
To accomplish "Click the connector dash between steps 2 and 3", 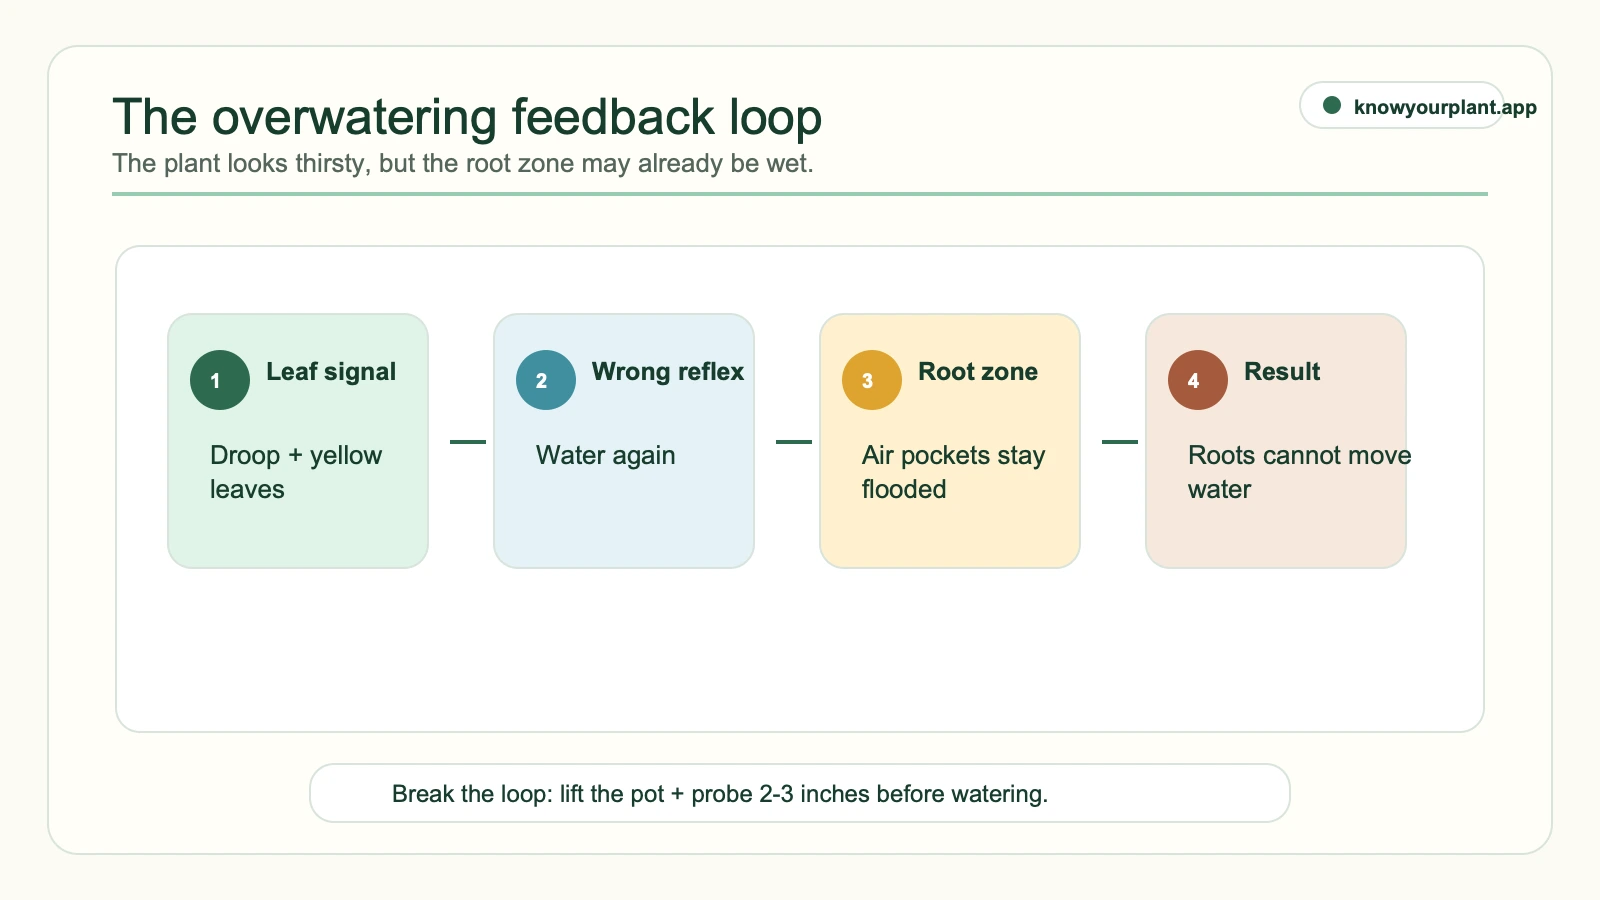I will tap(794, 441).
